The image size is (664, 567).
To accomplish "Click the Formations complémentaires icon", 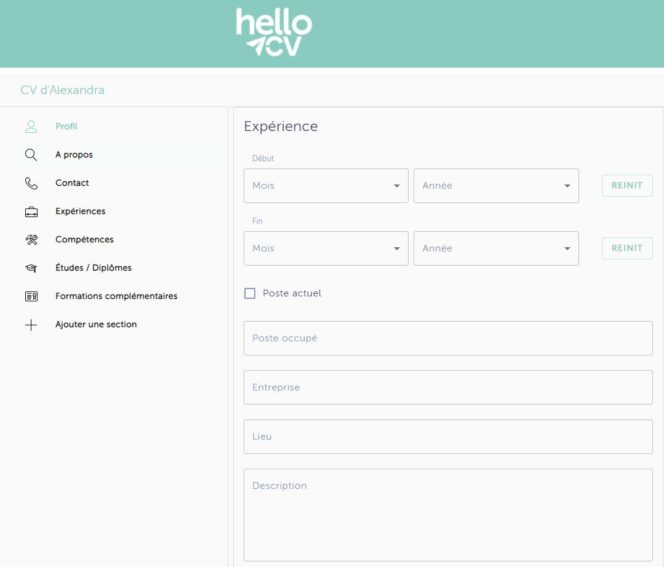I will pyautogui.click(x=31, y=296).
